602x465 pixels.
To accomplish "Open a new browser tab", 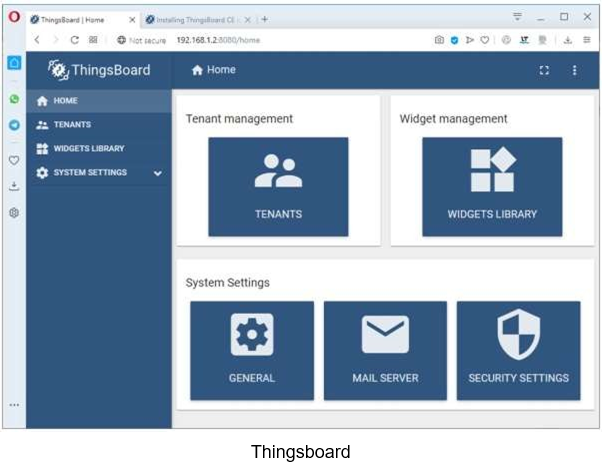I will click(265, 19).
